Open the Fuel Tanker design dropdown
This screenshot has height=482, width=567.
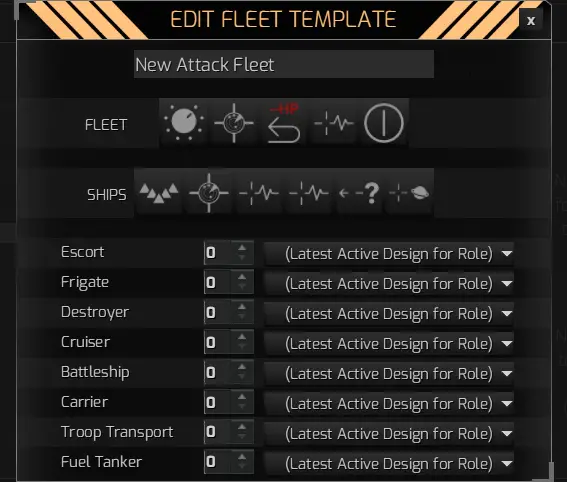pyautogui.click(x=389, y=463)
